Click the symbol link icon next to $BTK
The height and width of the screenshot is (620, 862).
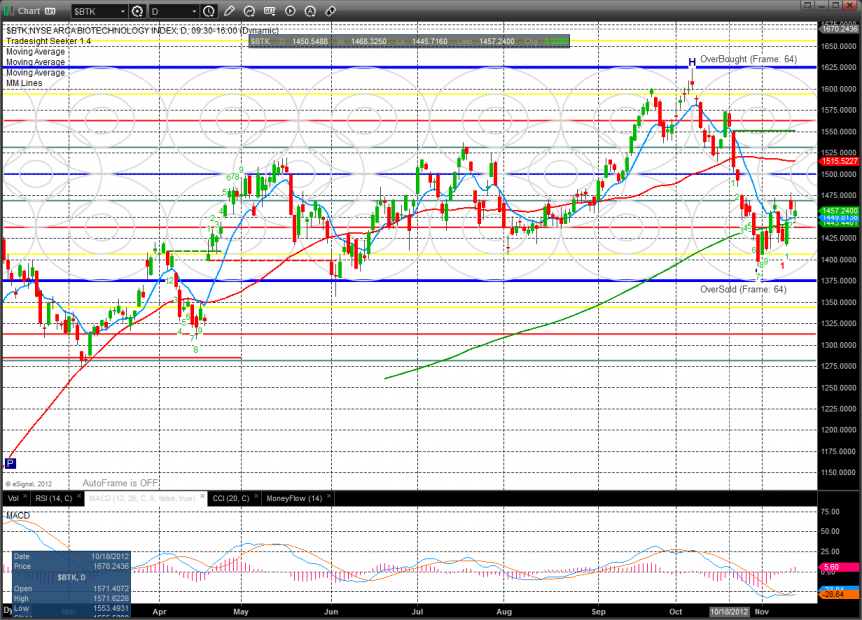click(137, 11)
